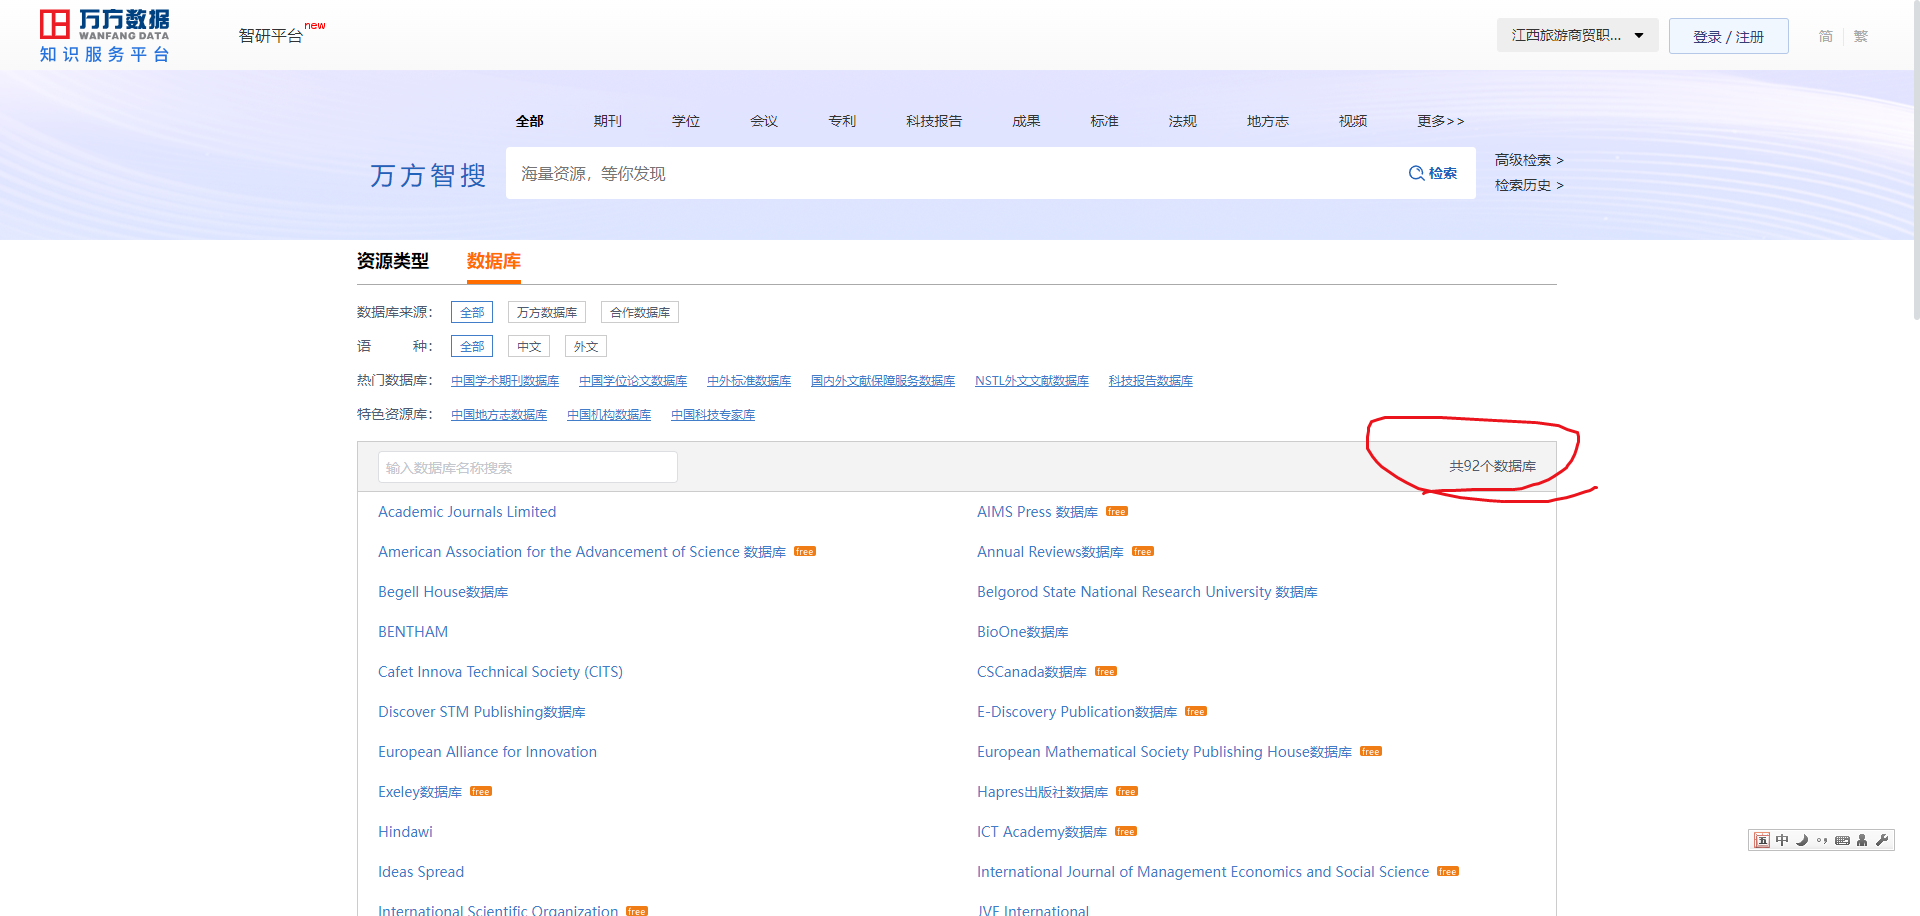Click the 登录 / 注册 button
This screenshot has width=1920, height=916.
[x=1728, y=37]
